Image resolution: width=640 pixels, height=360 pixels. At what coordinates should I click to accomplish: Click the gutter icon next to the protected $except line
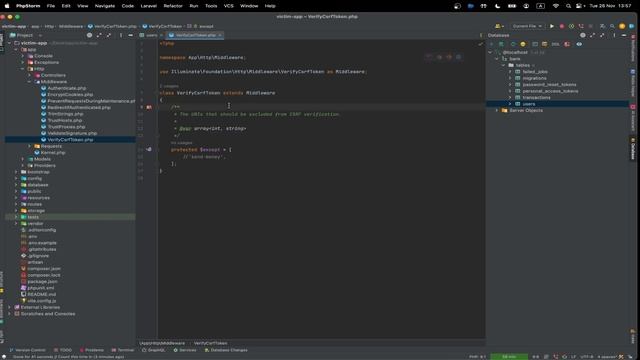pyautogui.click(x=149, y=149)
